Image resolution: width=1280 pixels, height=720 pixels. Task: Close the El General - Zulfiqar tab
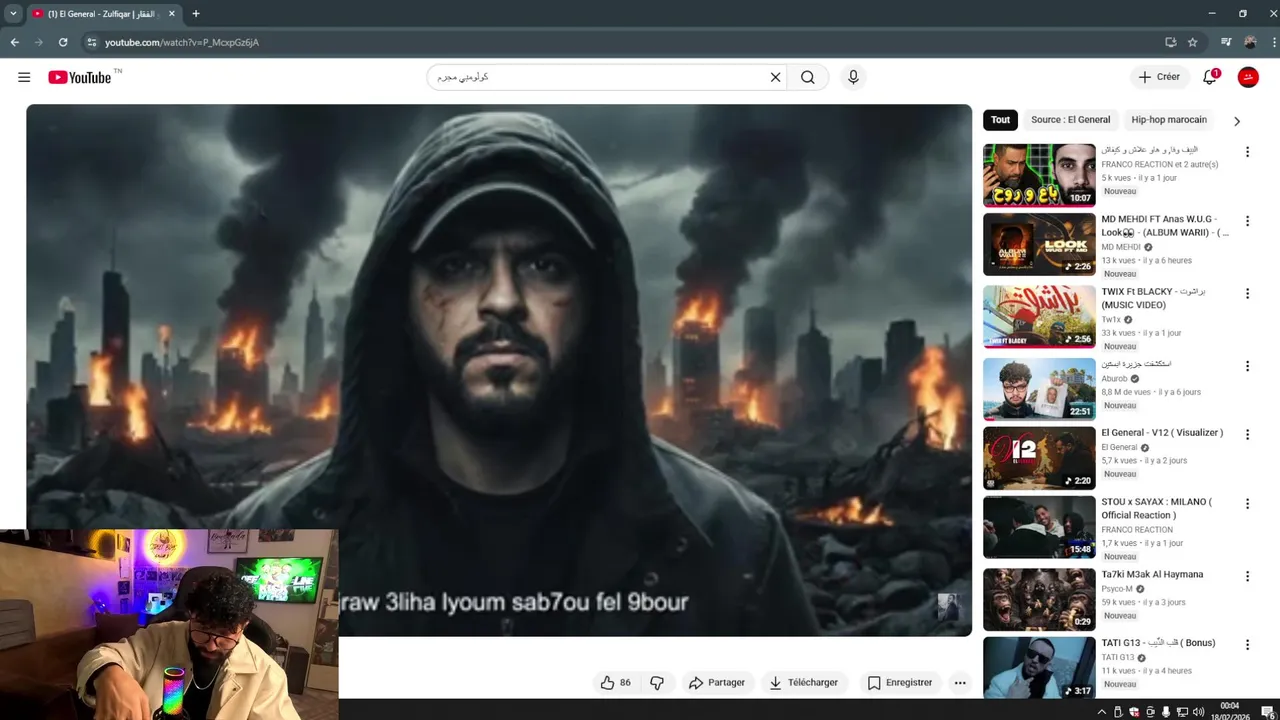[x=171, y=14]
